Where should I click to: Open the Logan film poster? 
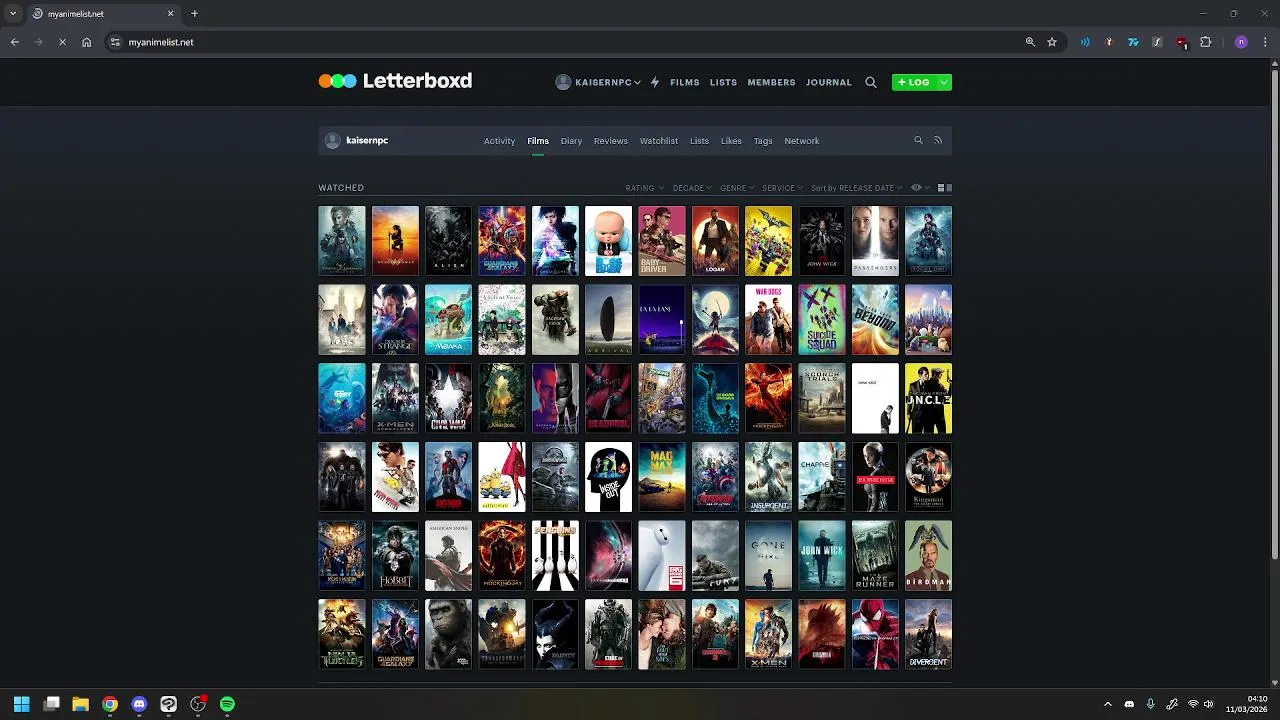click(715, 241)
